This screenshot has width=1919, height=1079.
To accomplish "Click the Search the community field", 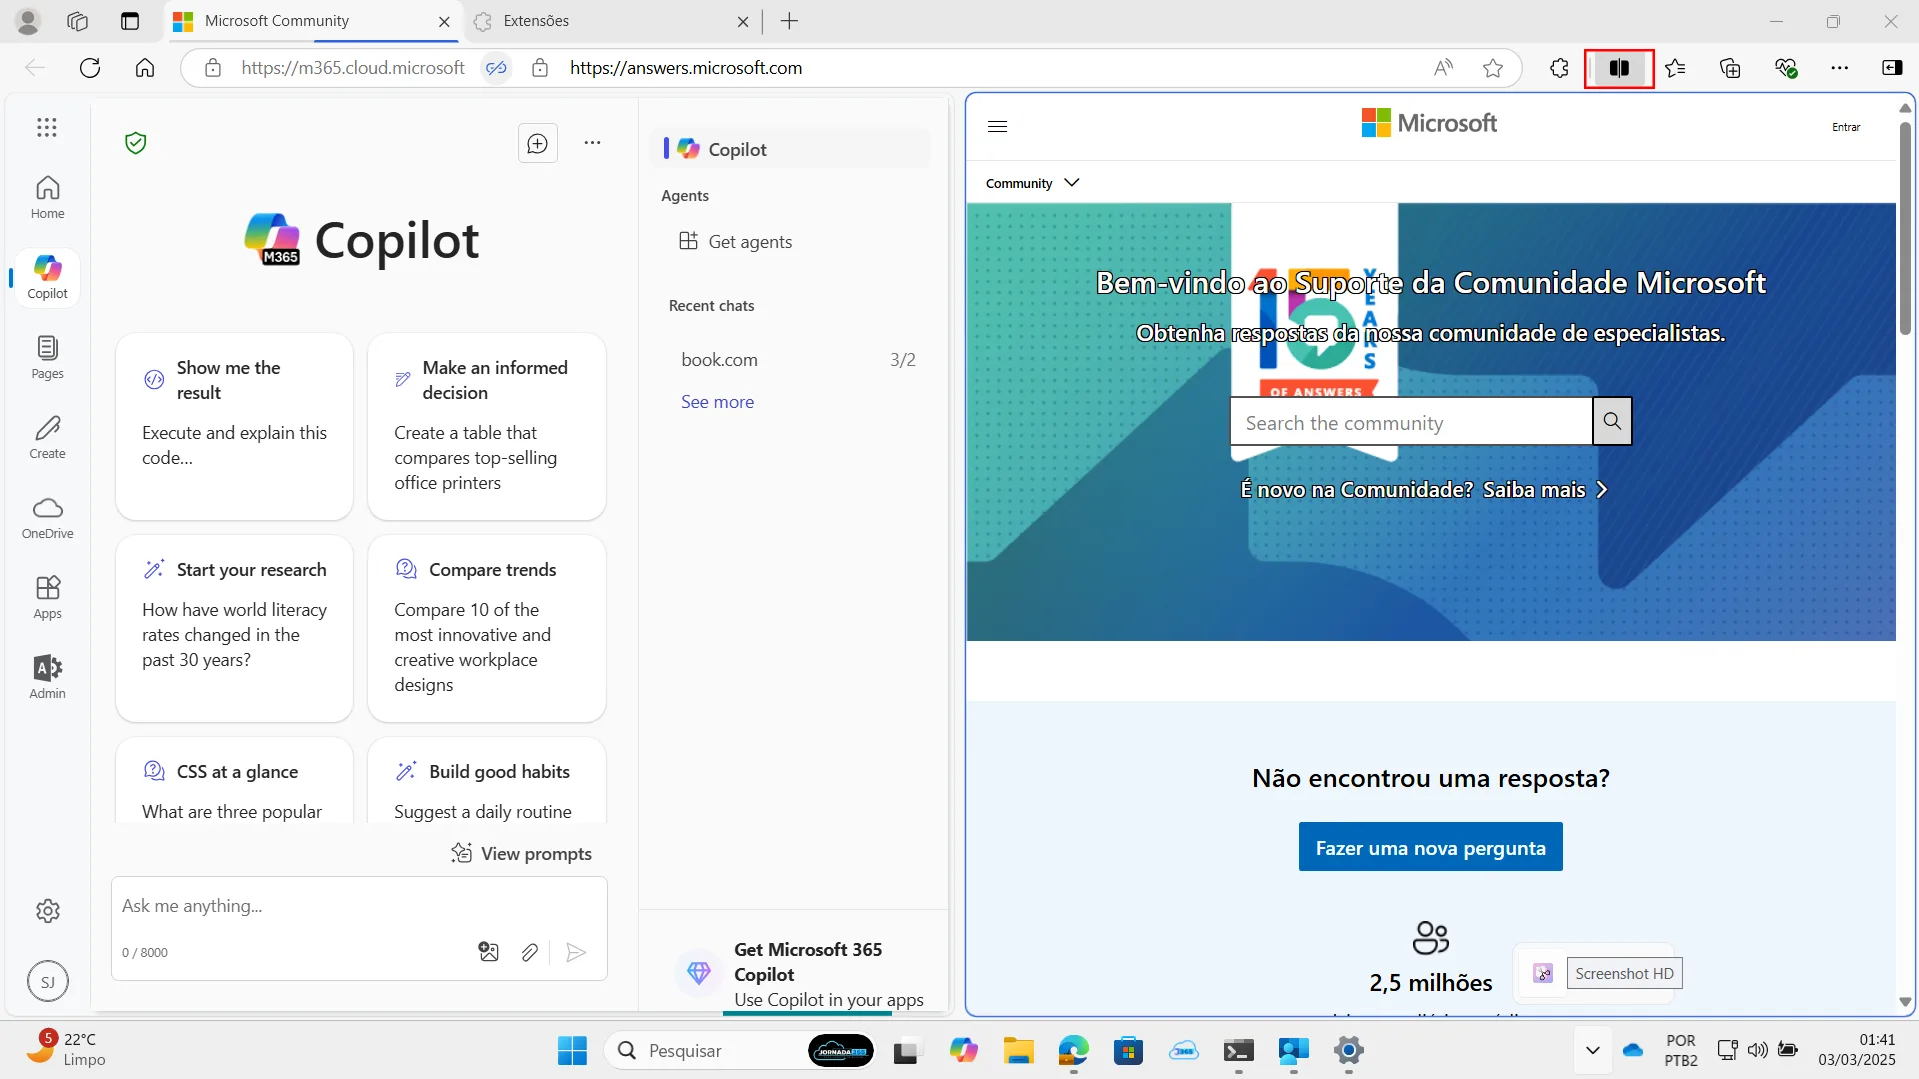I will (x=1411, y=422).
